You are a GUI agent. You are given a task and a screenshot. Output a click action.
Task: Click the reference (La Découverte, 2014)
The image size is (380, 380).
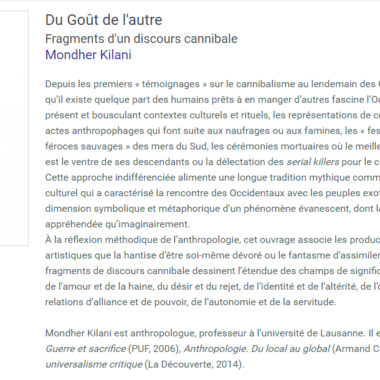(194, 364)
